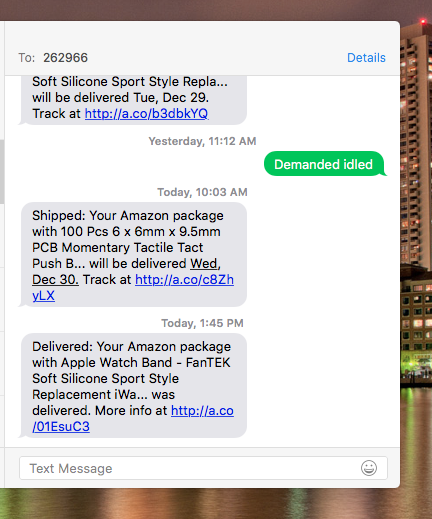Focus the Text Message input field
The image size is (432, 519).
203,468
